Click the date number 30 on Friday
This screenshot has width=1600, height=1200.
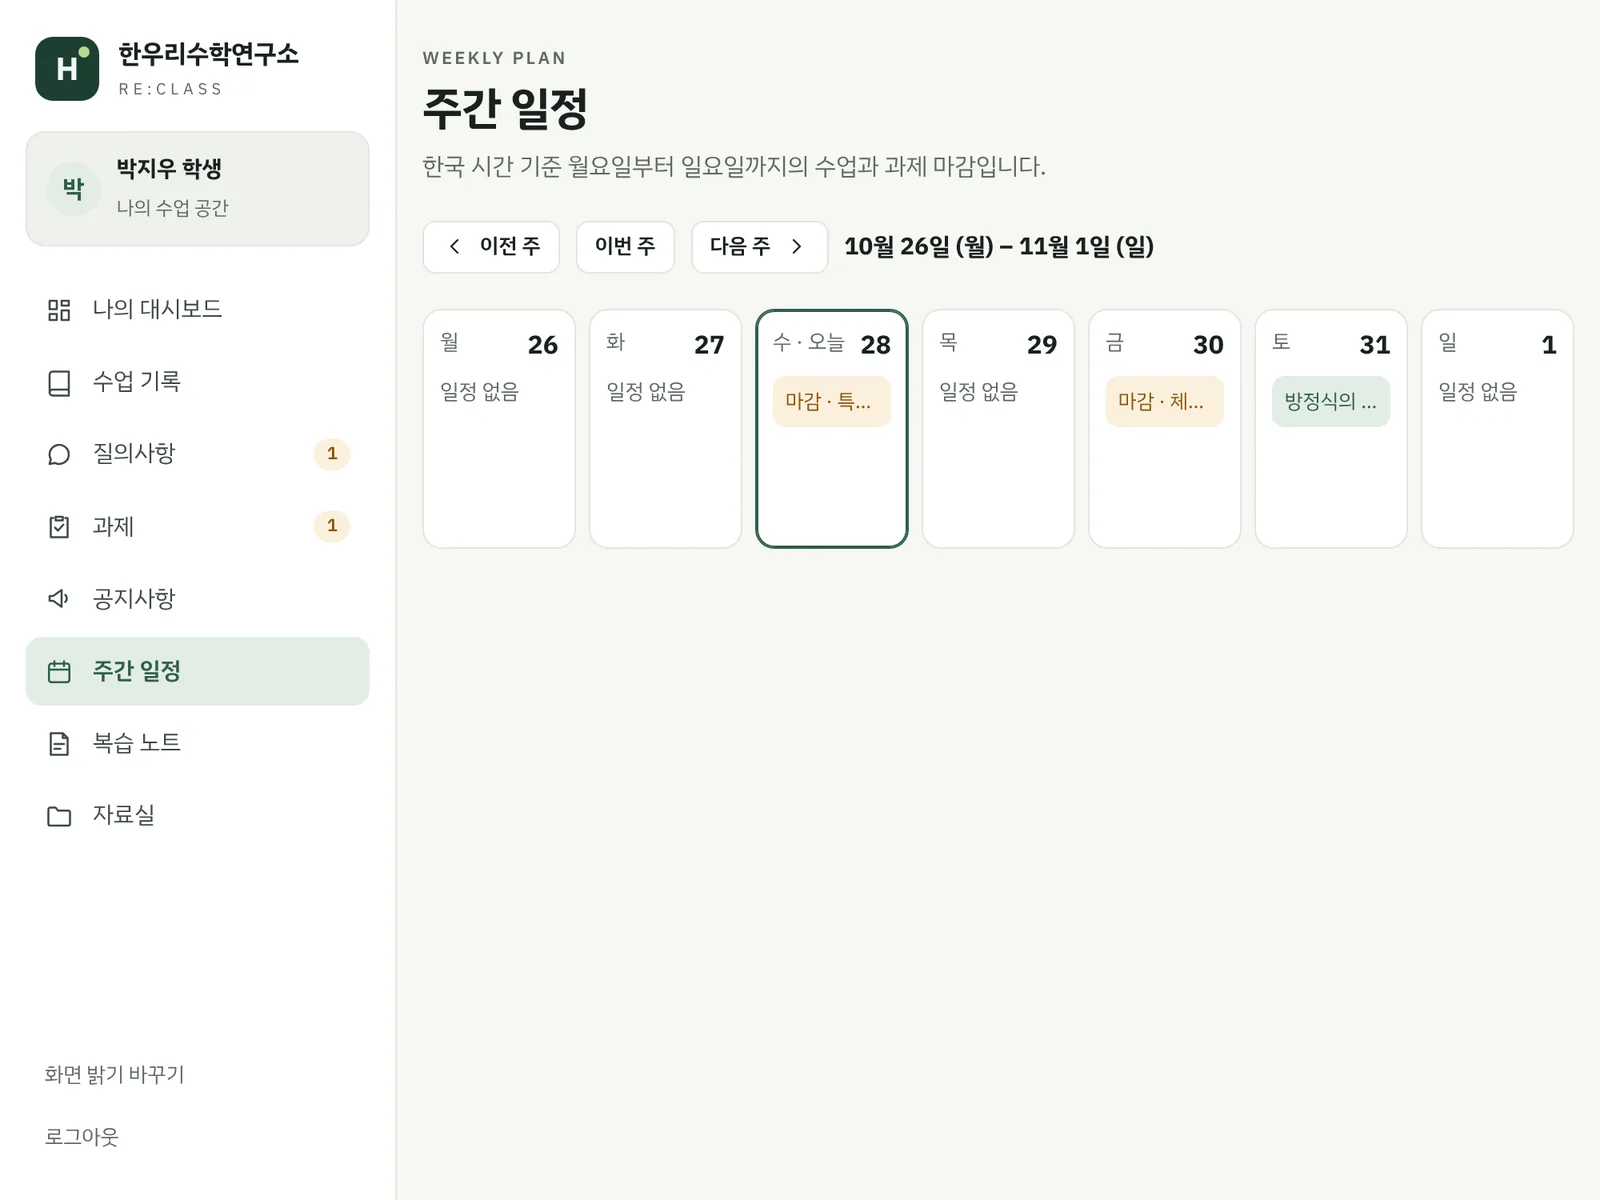click(x=1208, y=345)
